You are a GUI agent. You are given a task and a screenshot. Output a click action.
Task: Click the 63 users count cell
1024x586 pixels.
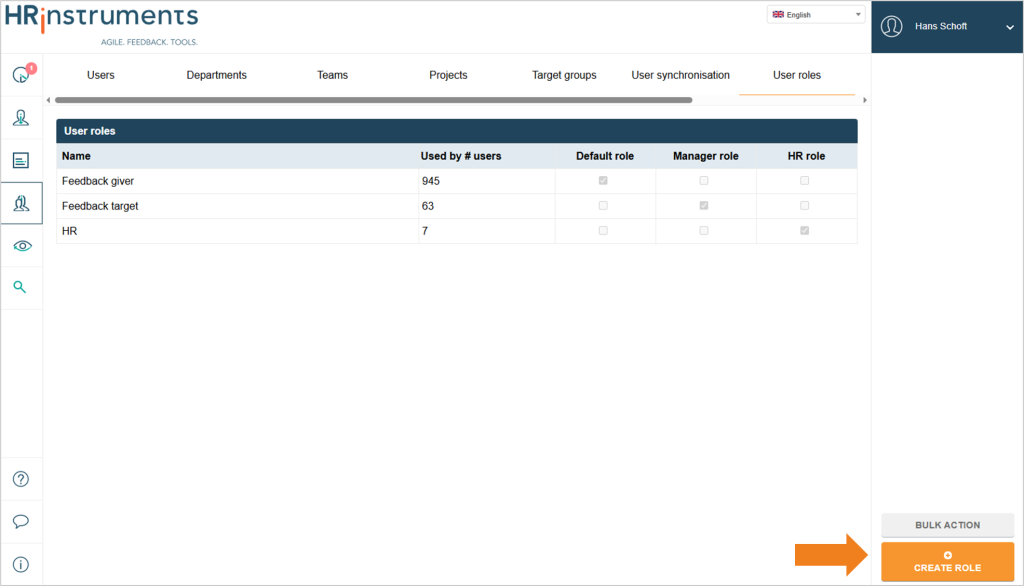pos(487,206)
